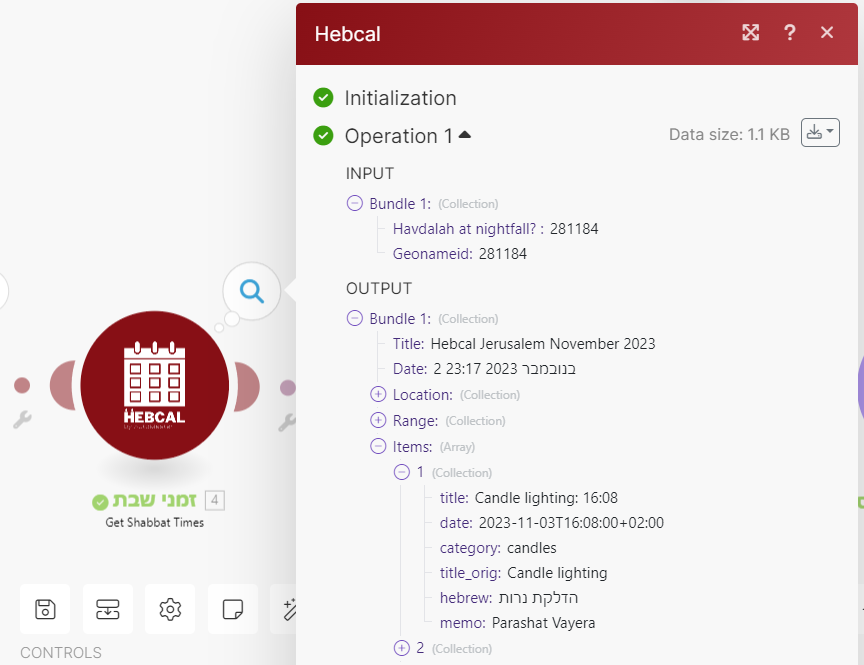
Task: Click the Get Shabbat Times label
Action: [155, 522]
